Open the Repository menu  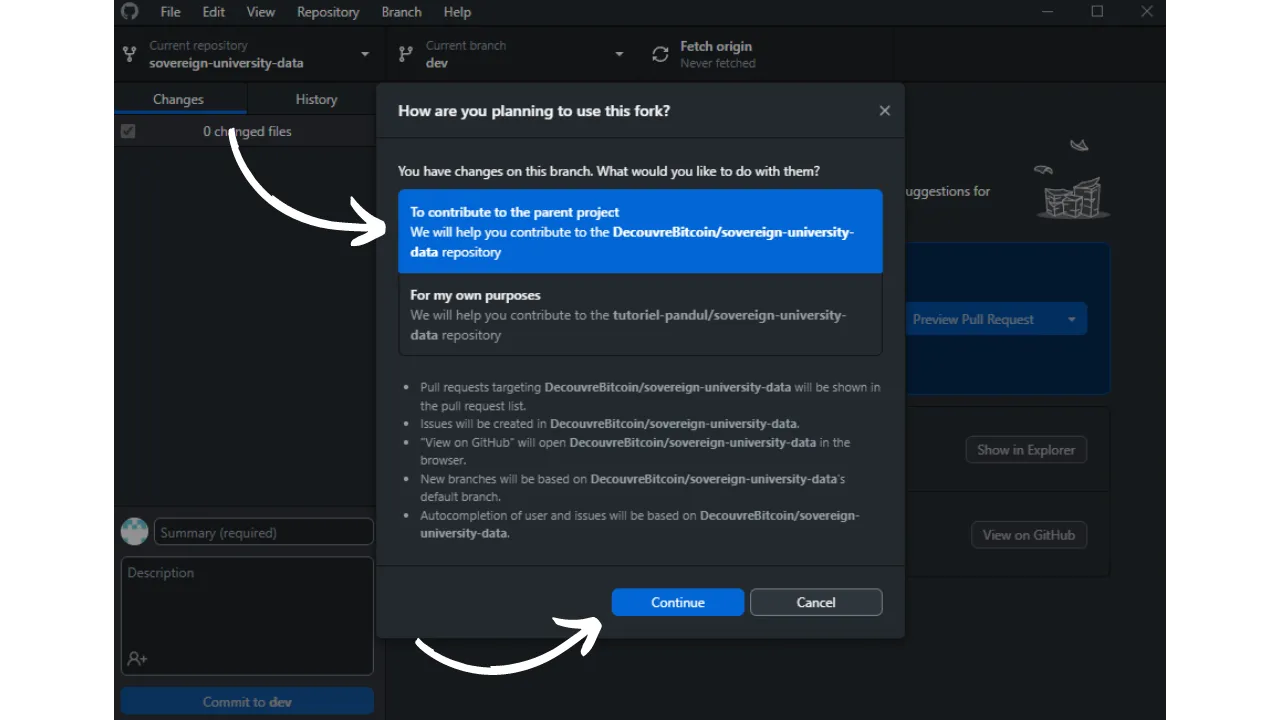tap(328, 12)
